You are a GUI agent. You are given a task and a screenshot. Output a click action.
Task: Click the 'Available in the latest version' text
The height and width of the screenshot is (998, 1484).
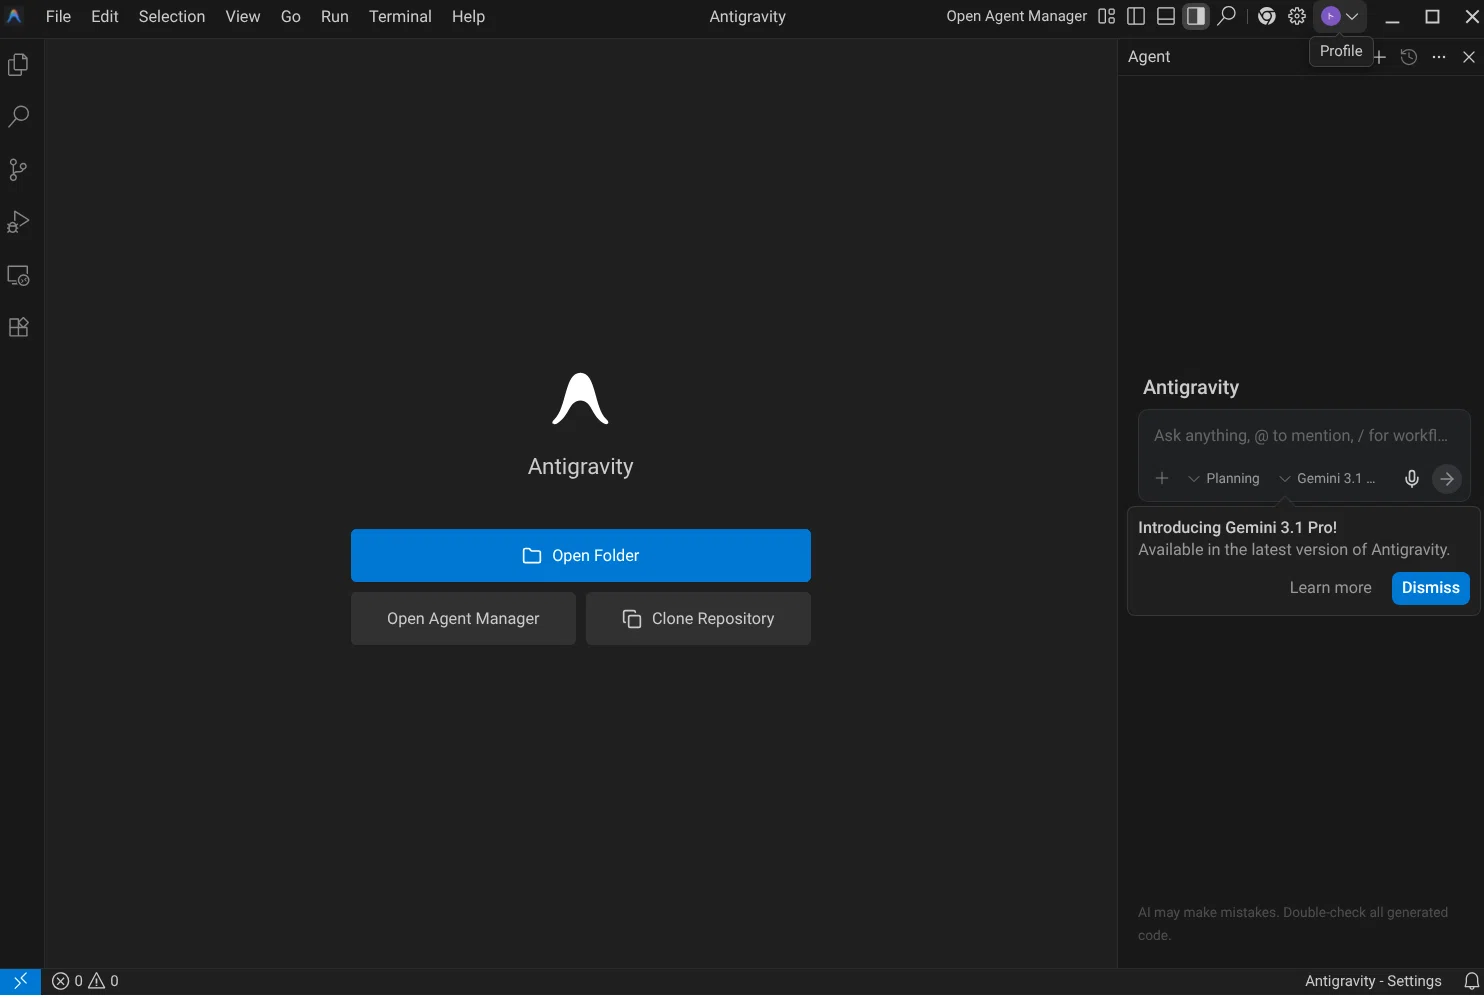(1294, 550)
